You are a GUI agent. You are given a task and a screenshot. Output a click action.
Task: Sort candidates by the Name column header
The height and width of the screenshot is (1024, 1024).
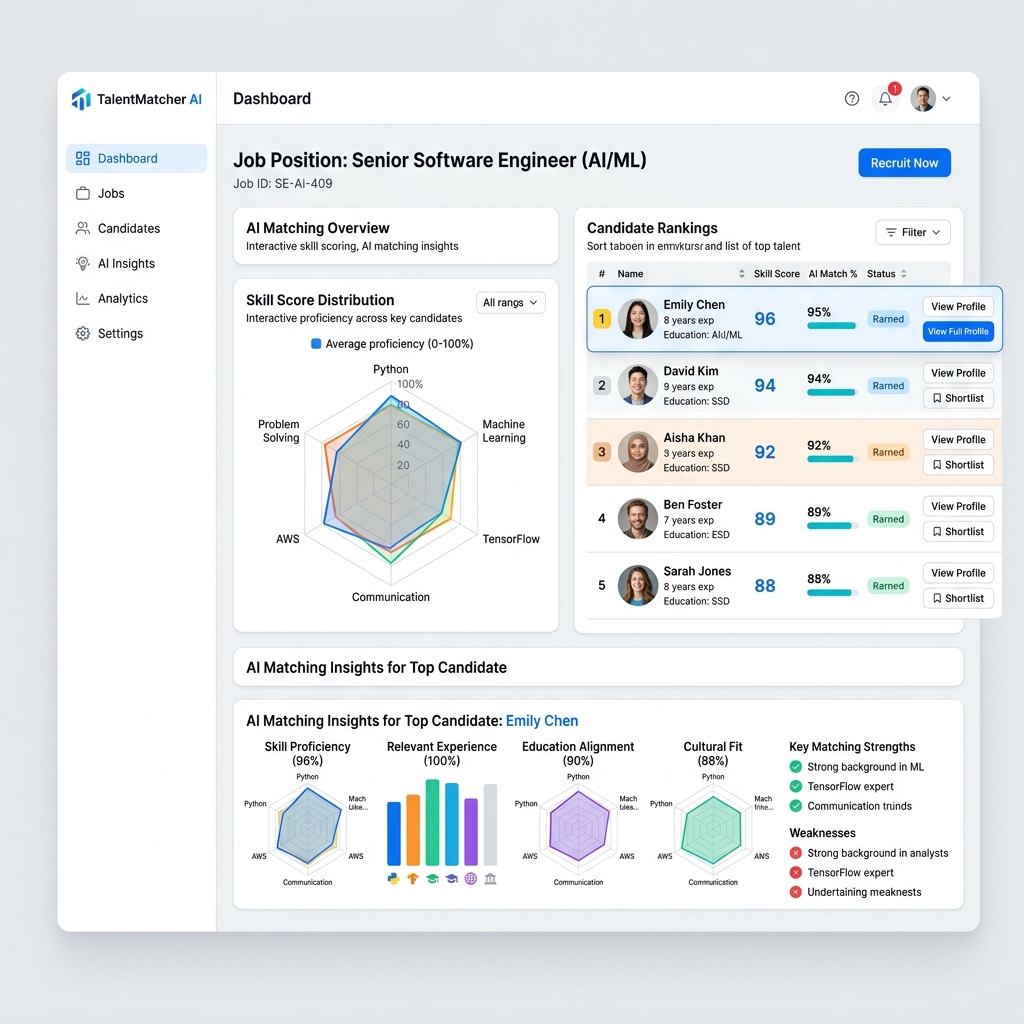coord(630,274)
